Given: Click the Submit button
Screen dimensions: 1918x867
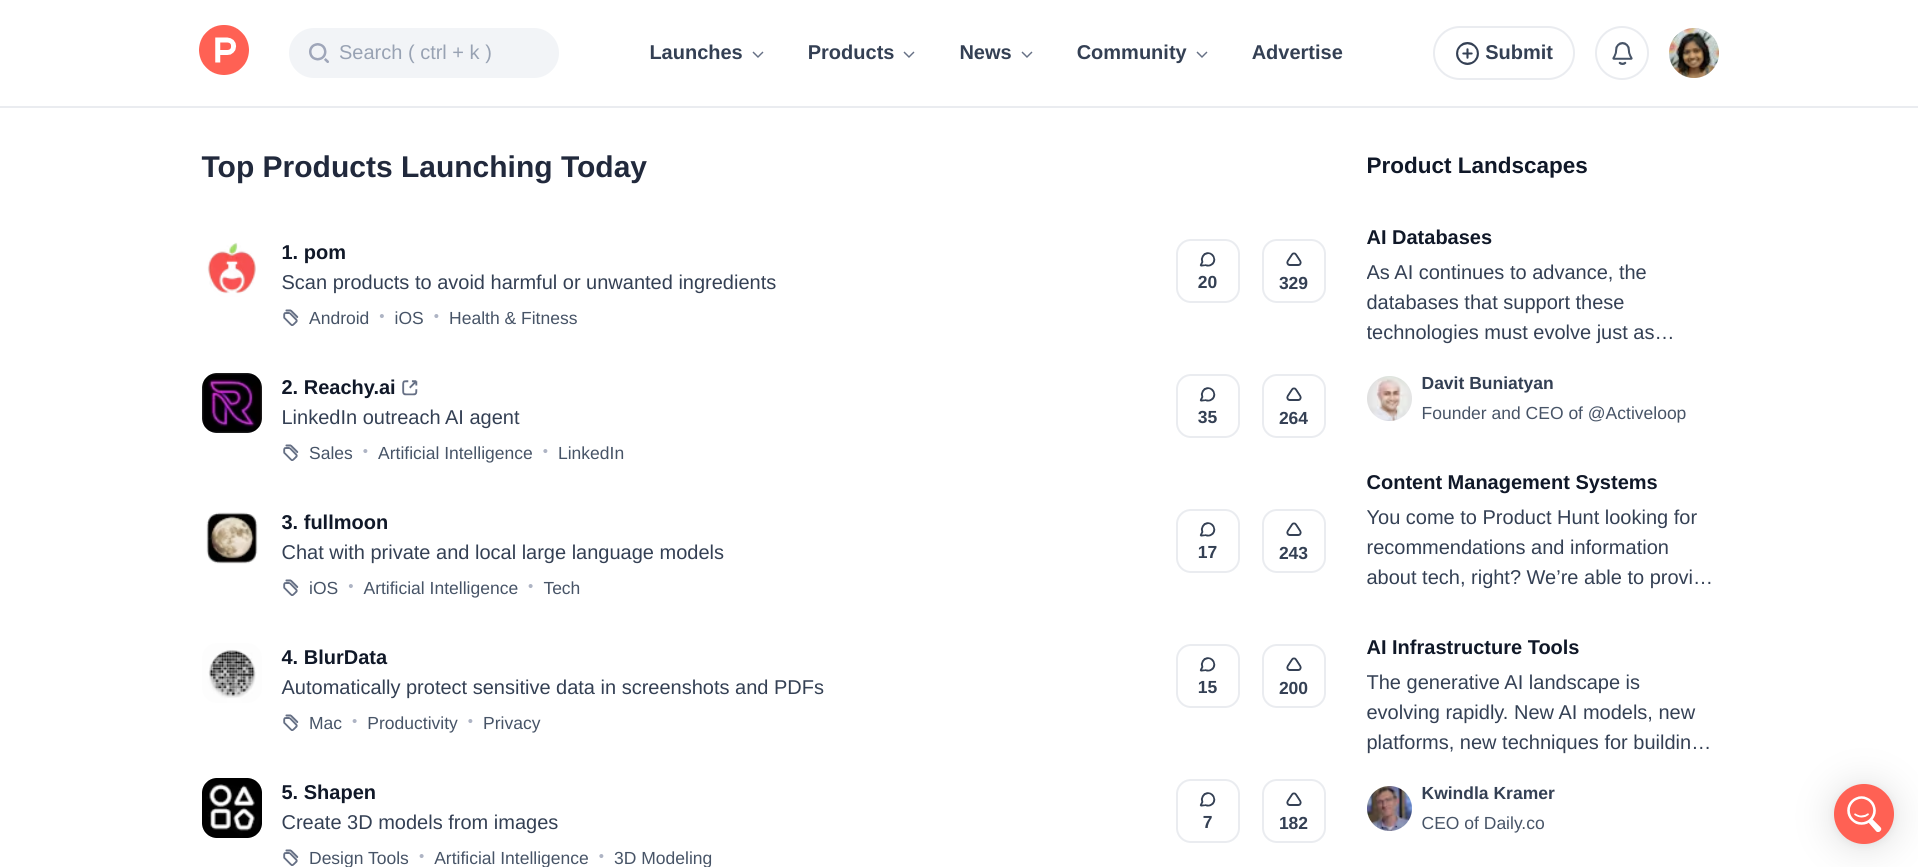Looking at the screenshot, I should (x=1503, y=53).
